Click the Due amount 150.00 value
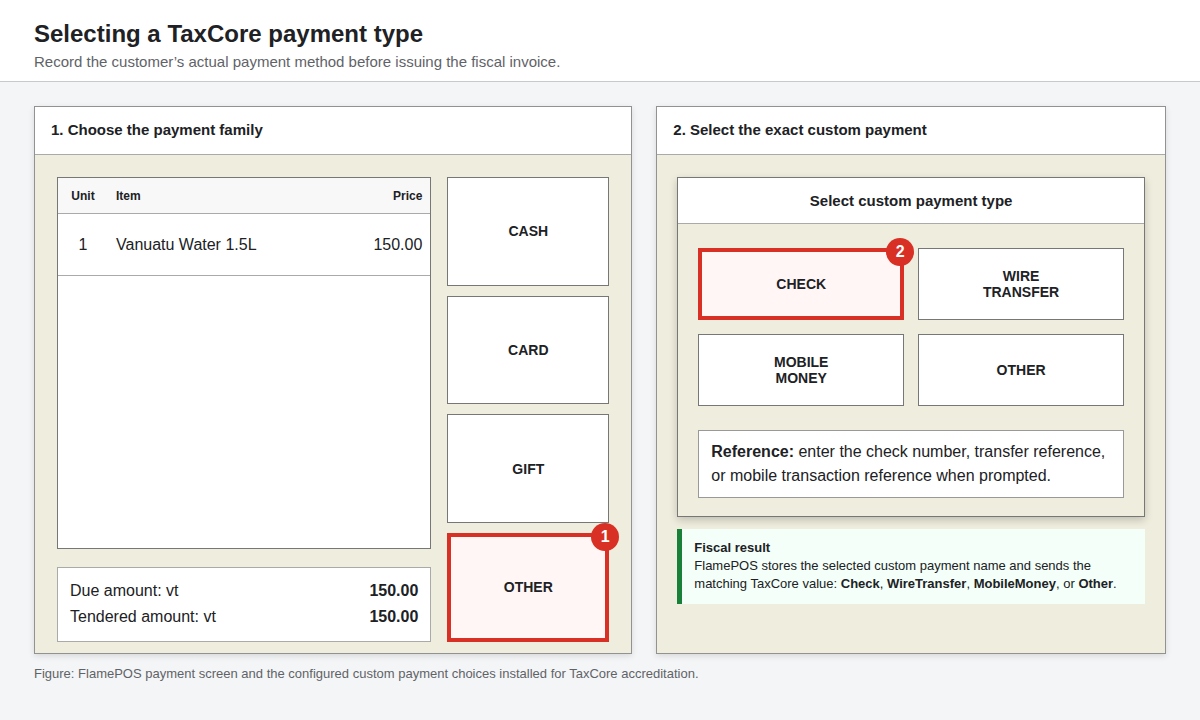This screenshot has width=1200, height=720. point(394,591)
